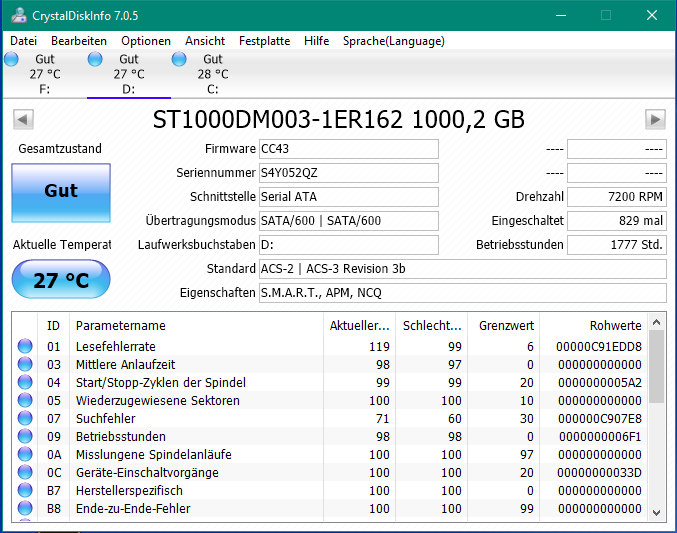Click the Grenzwert column header
The image size is (677, 533).
503,325
